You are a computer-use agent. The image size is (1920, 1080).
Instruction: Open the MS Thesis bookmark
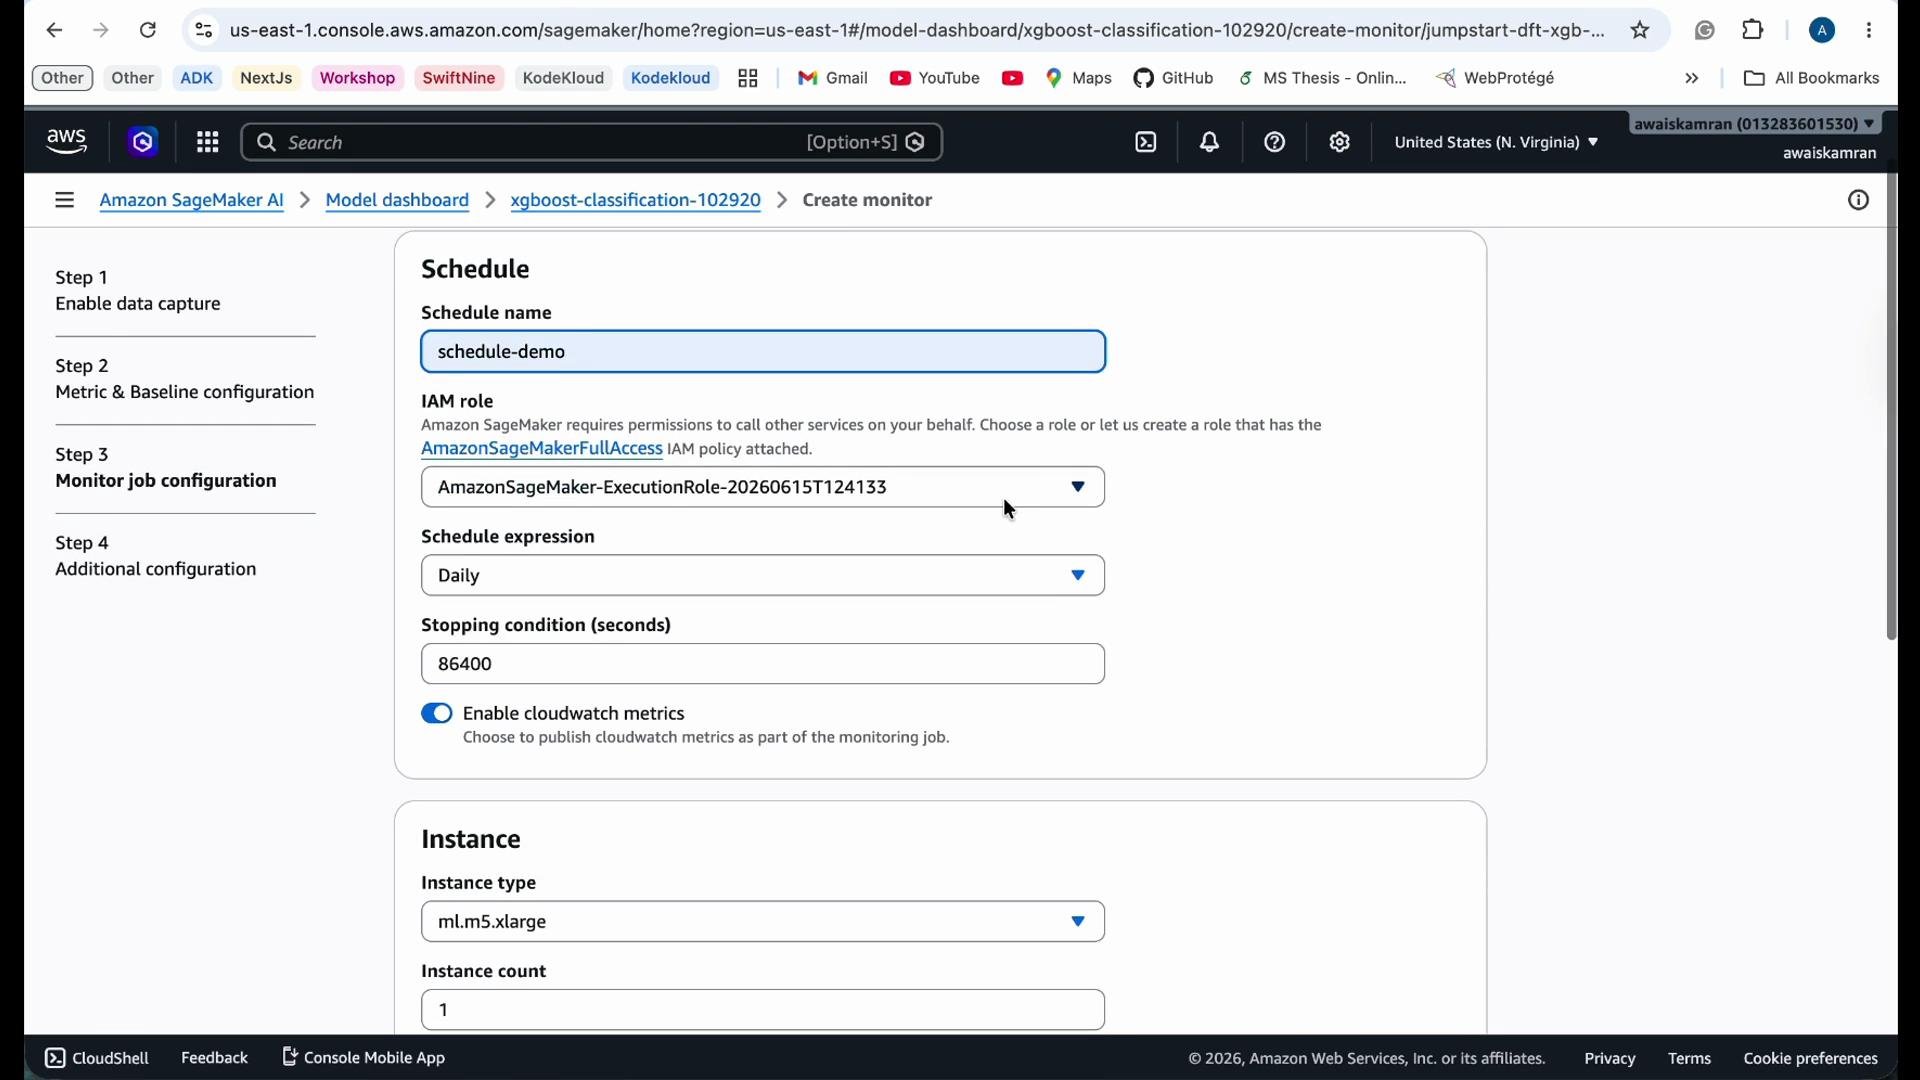tap(1323, 79)
